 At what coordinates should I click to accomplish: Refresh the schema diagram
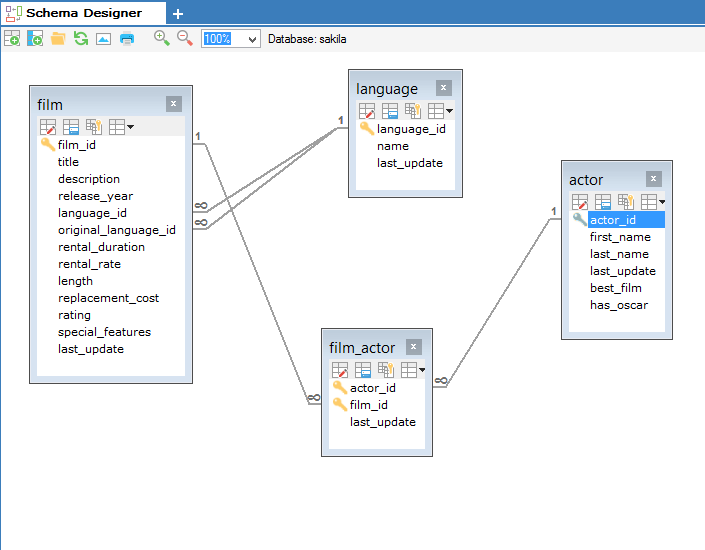[81, 39]
